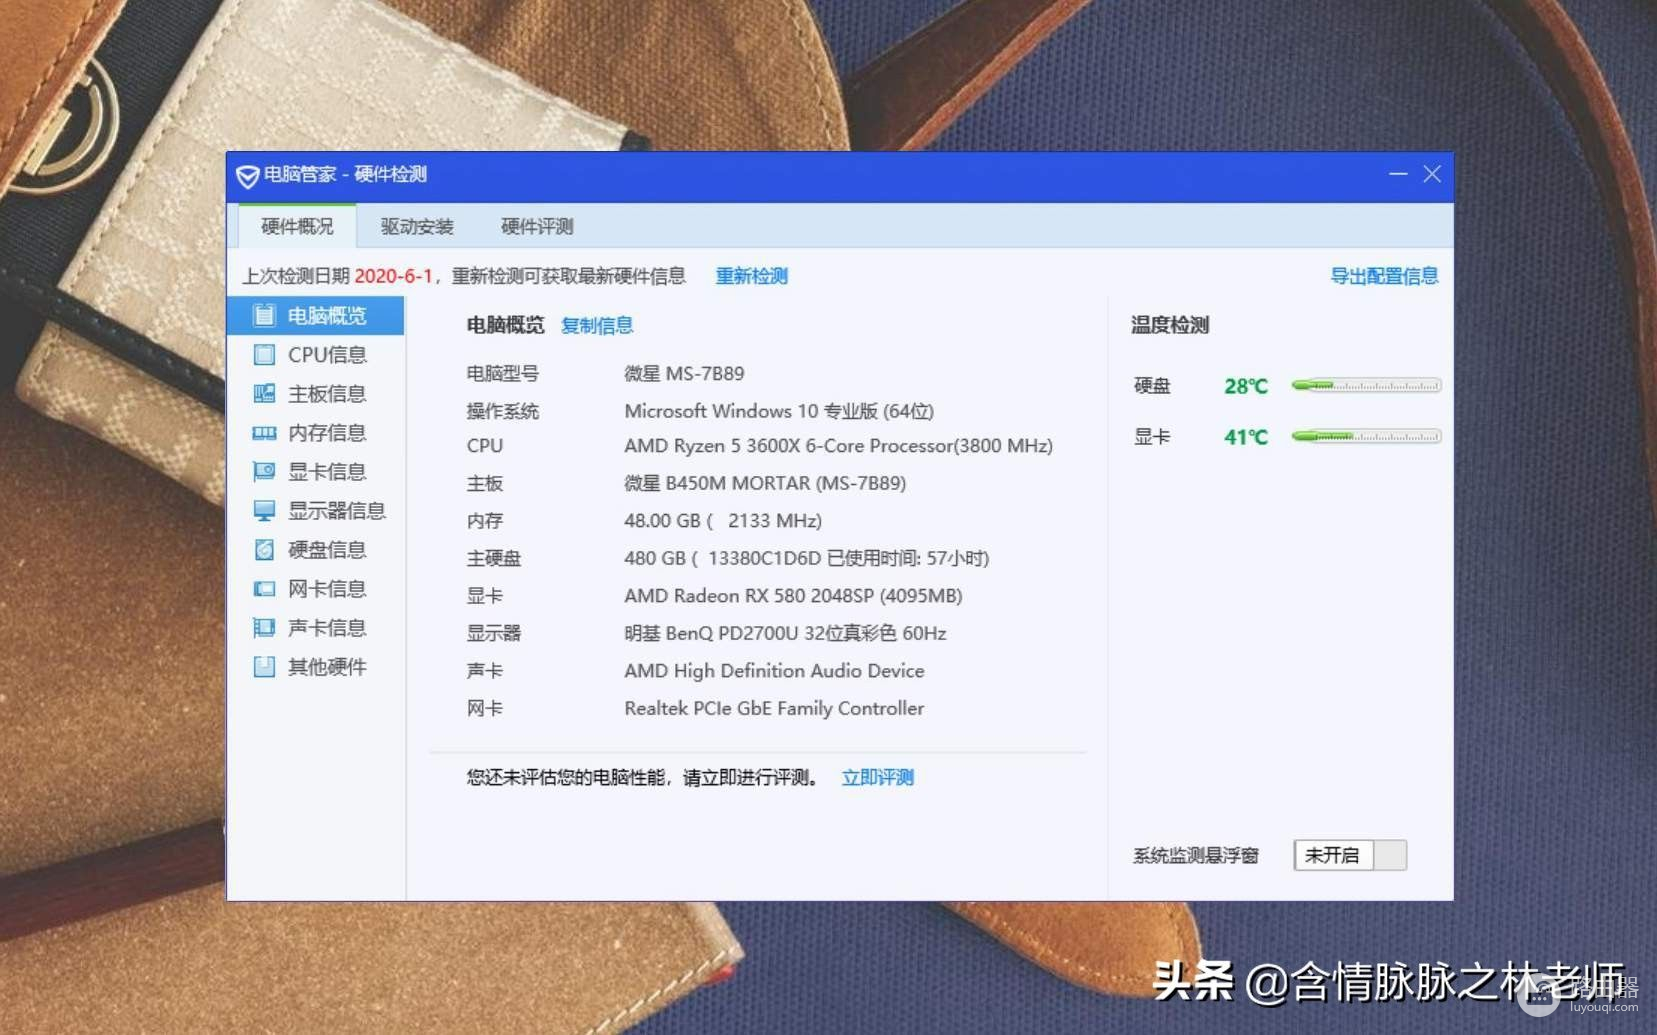The height and width of the screenshot is (1035, 1657).
Task: Select 硬盘信息 in the sidebar
Action: [316, 550]
